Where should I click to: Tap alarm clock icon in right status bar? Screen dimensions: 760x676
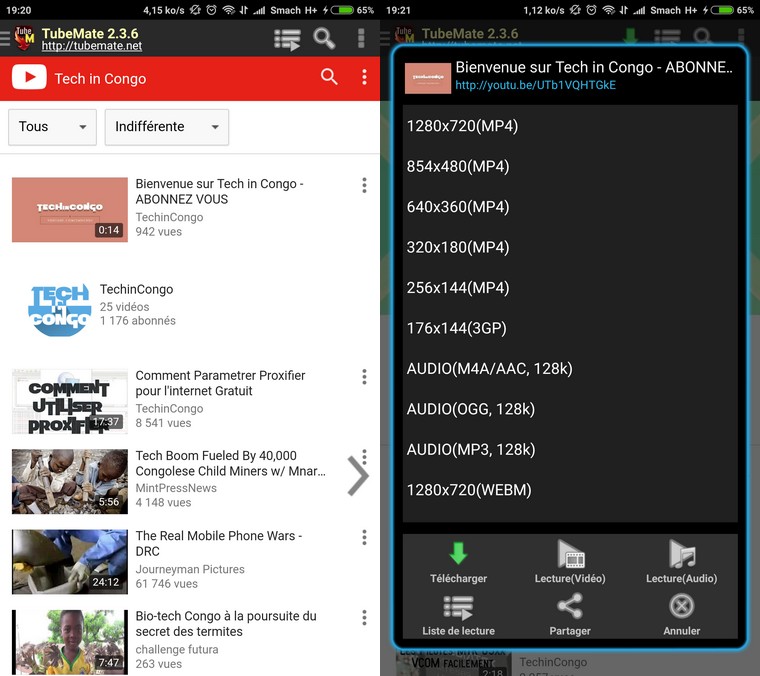tap(591, 10)
